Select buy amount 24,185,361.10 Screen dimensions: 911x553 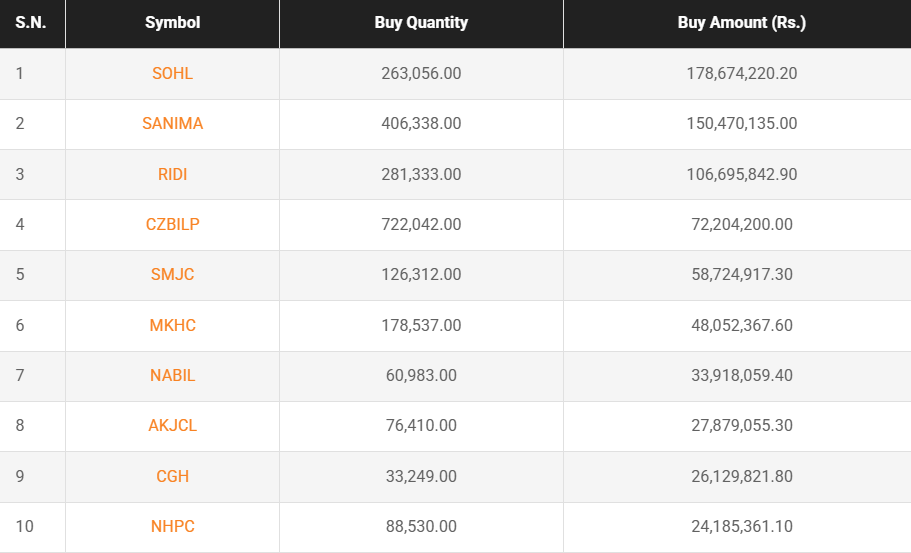pos(741,526)
